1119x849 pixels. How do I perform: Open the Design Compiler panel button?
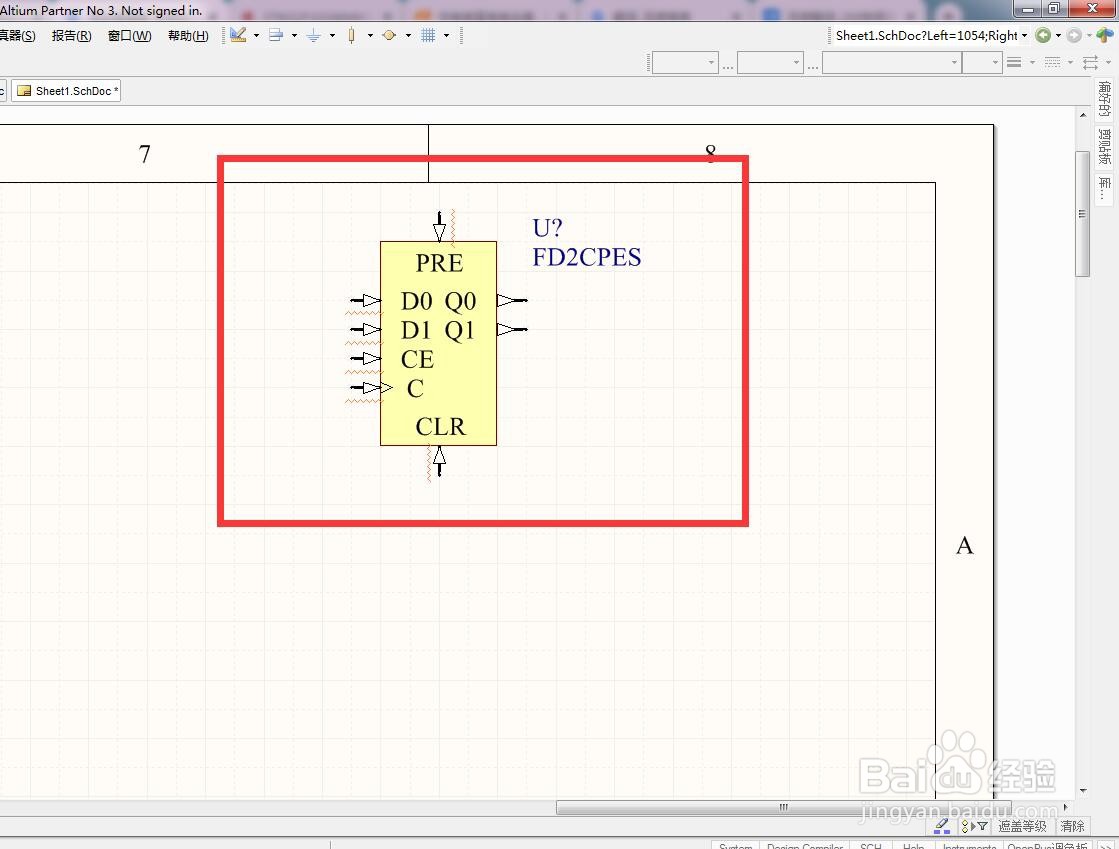805,845
